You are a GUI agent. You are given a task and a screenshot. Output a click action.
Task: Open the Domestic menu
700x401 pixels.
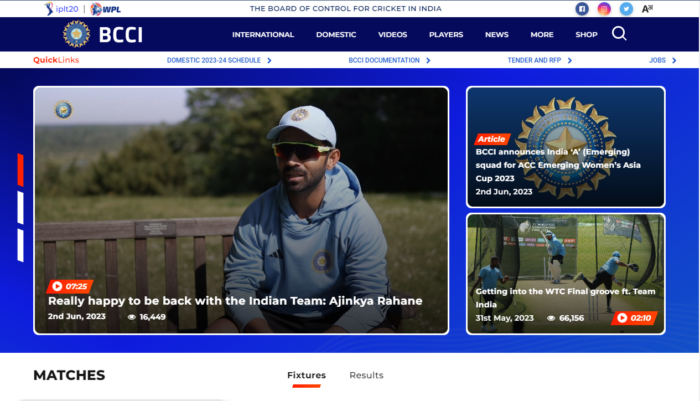(x=336, y=34)
